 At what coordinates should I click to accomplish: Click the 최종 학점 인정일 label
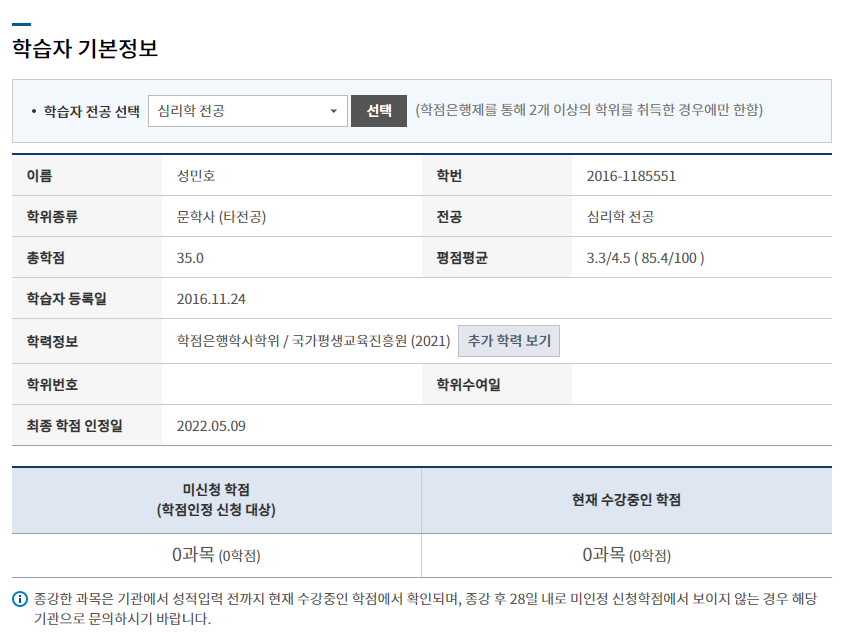pyautogui.click(x=75, y=425)
